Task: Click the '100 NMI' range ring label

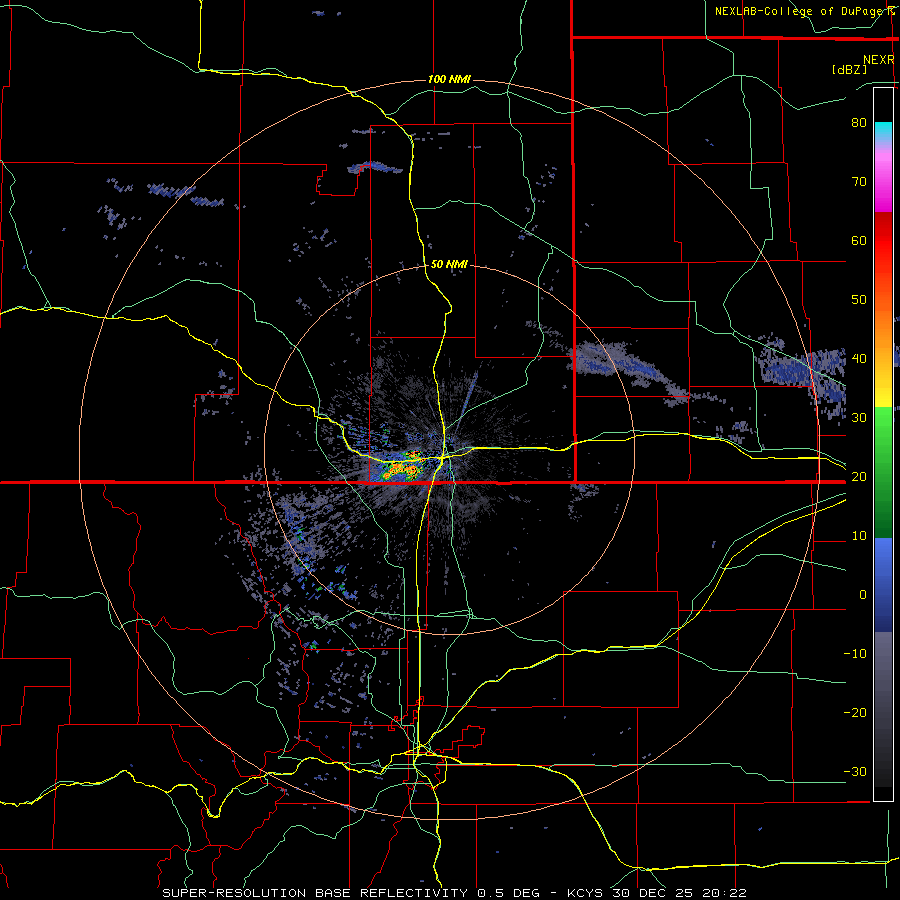Action: tap(449, 79)
